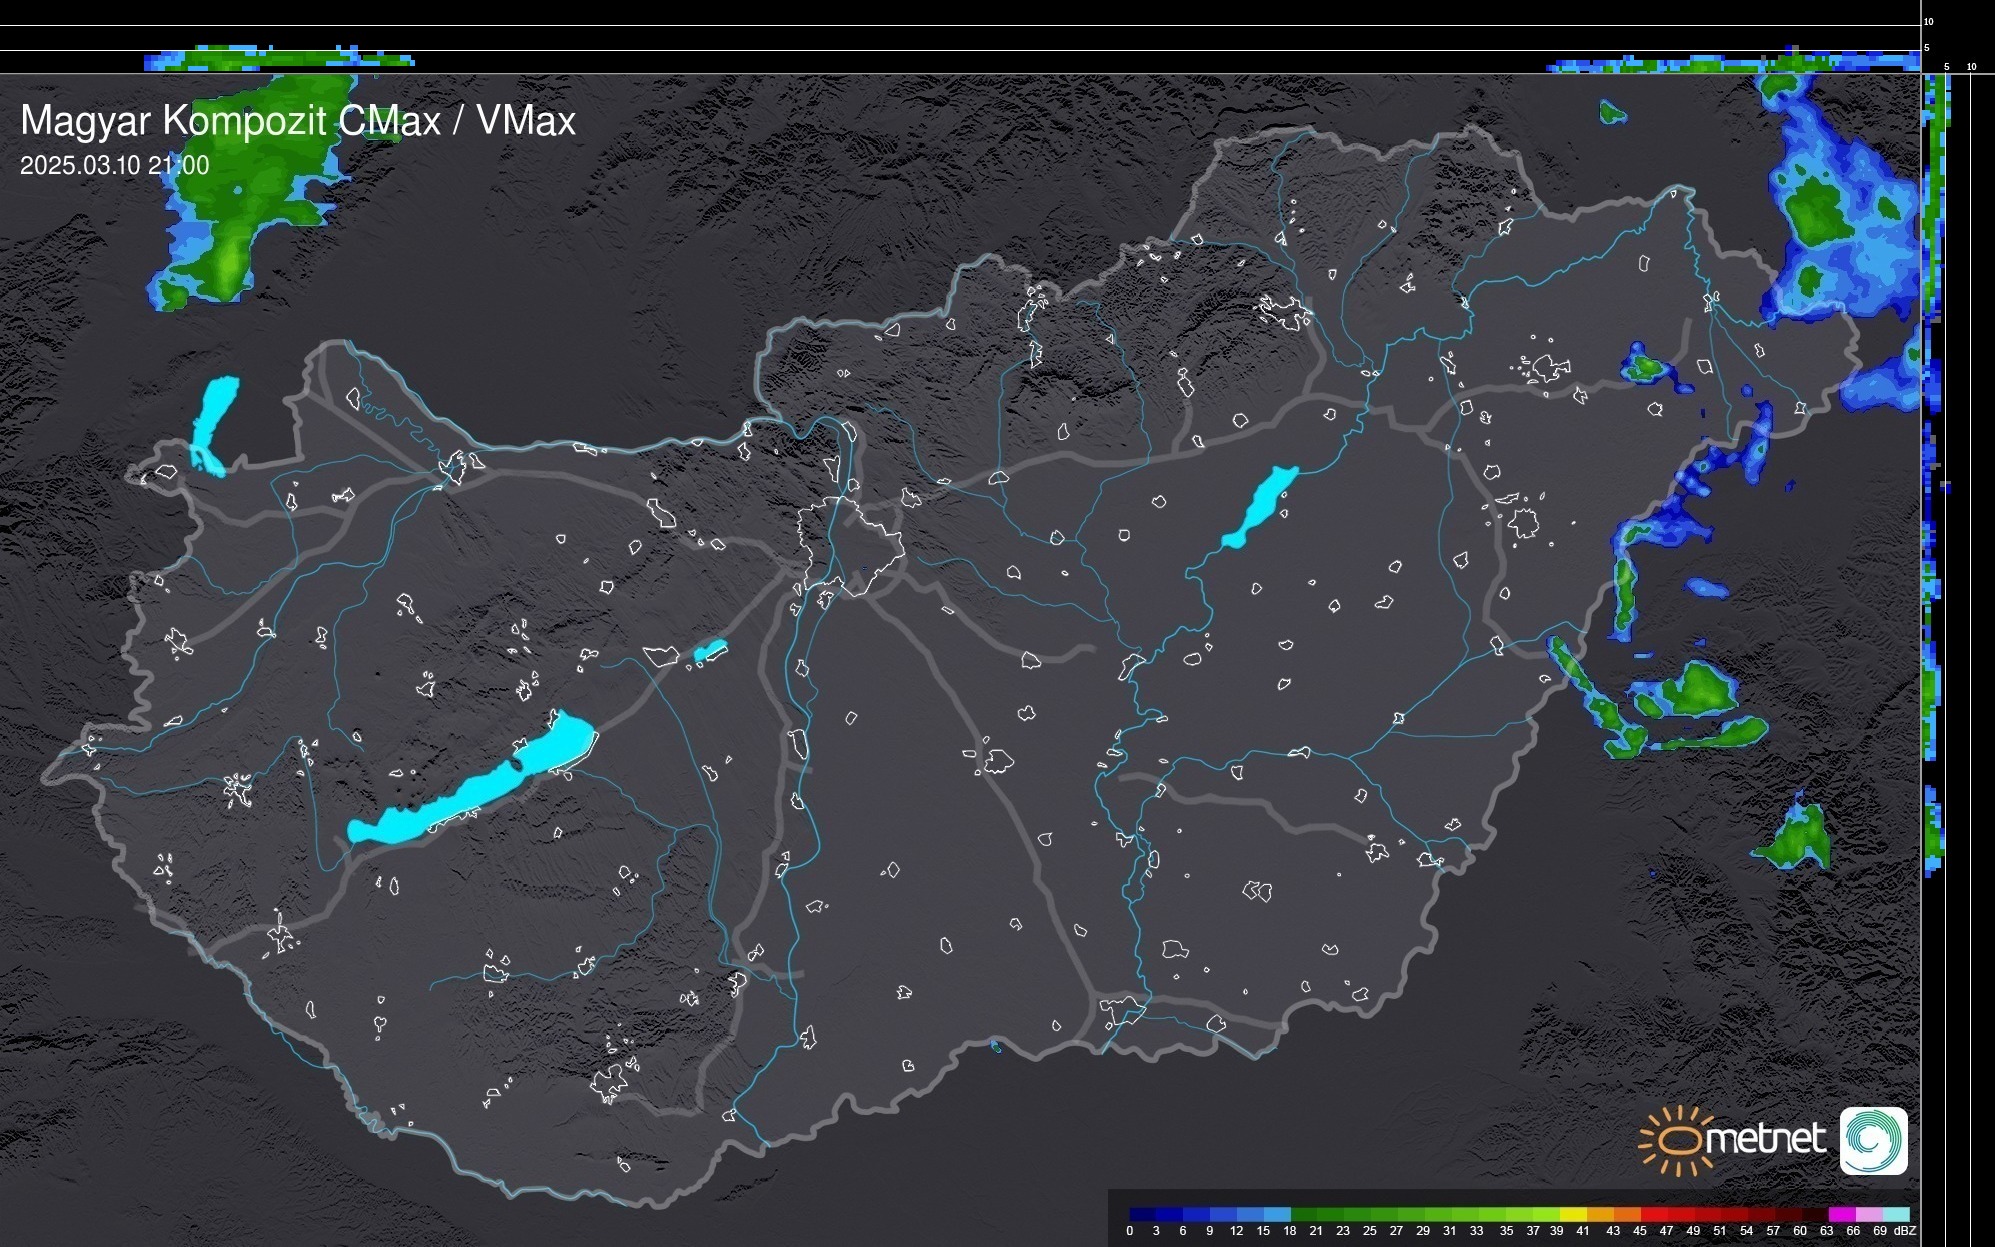
Task: Click the 'Magyar Kompozit CMax / VMax' title
Action: [298, 121]
